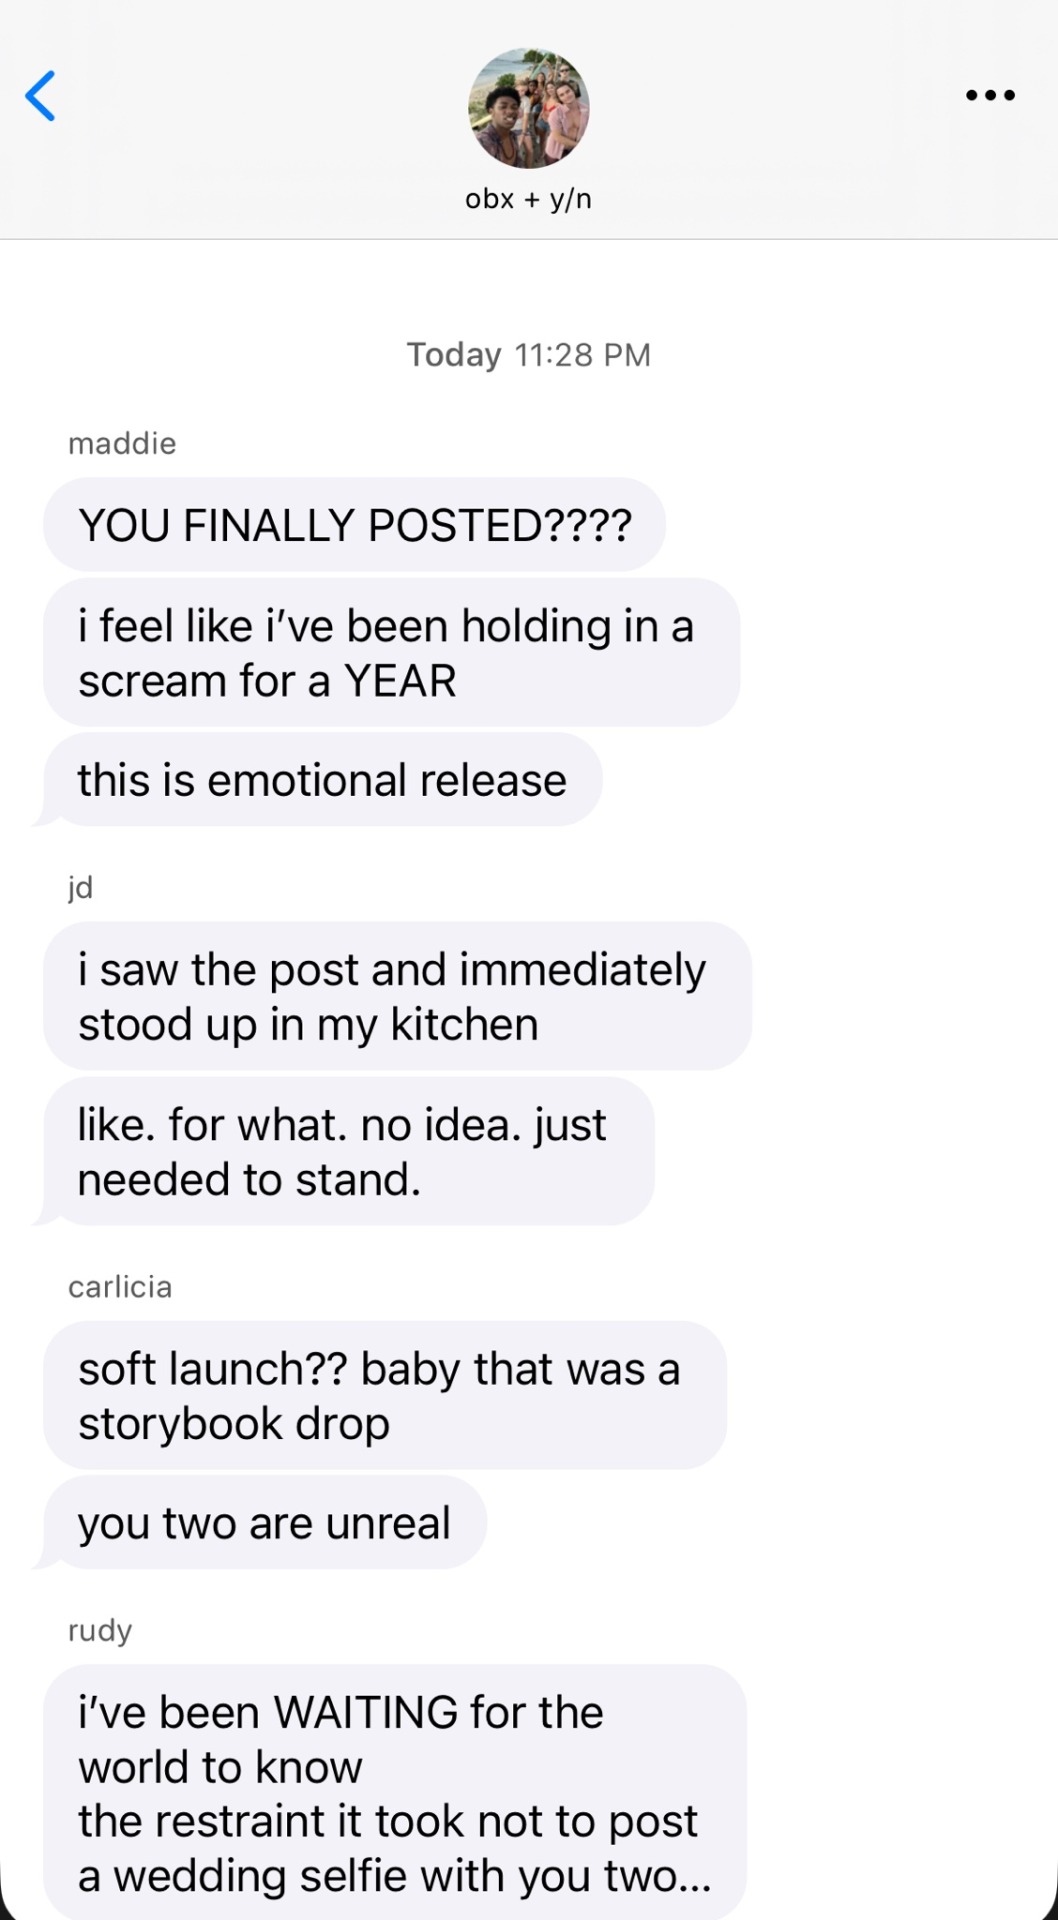
Task: Open the 'obx + y/n' group details
Action: (528, 199)
